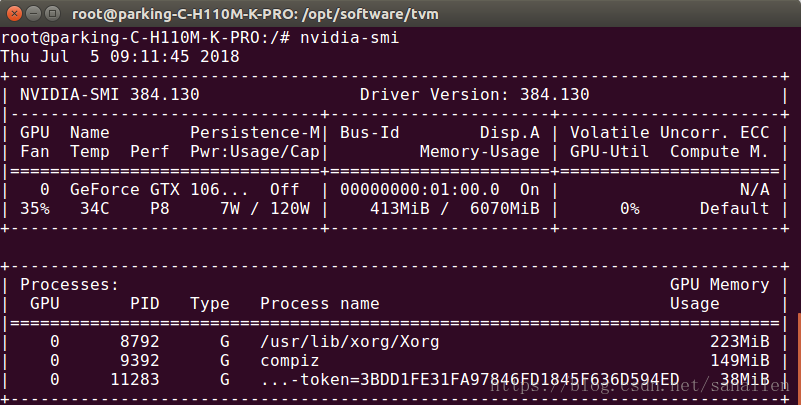801x405 pixels.
Task: Click the memory usage '149MiB'
Action: [740, 361]
